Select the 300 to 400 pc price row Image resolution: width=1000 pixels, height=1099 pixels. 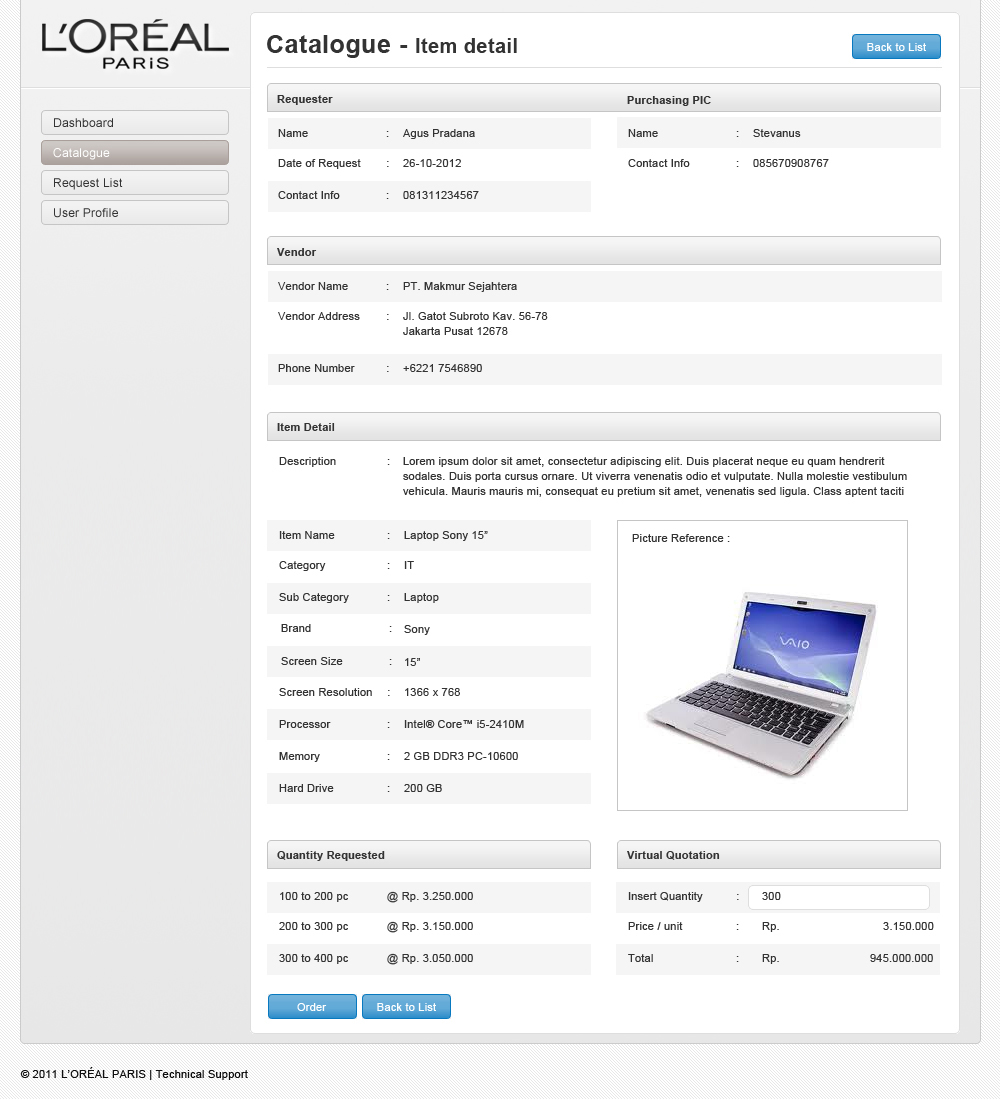(429, 959)
